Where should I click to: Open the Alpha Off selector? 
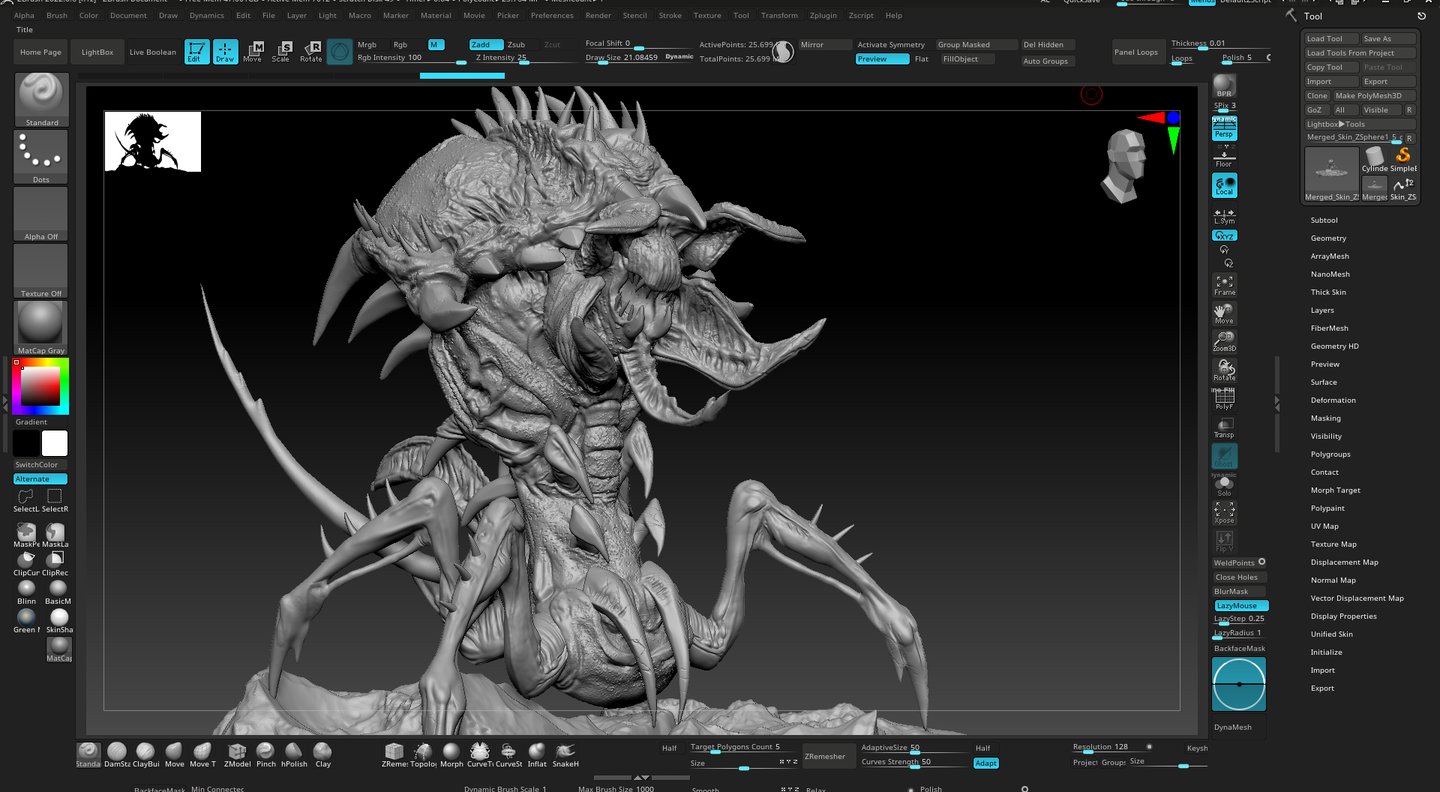coord(42,213)
